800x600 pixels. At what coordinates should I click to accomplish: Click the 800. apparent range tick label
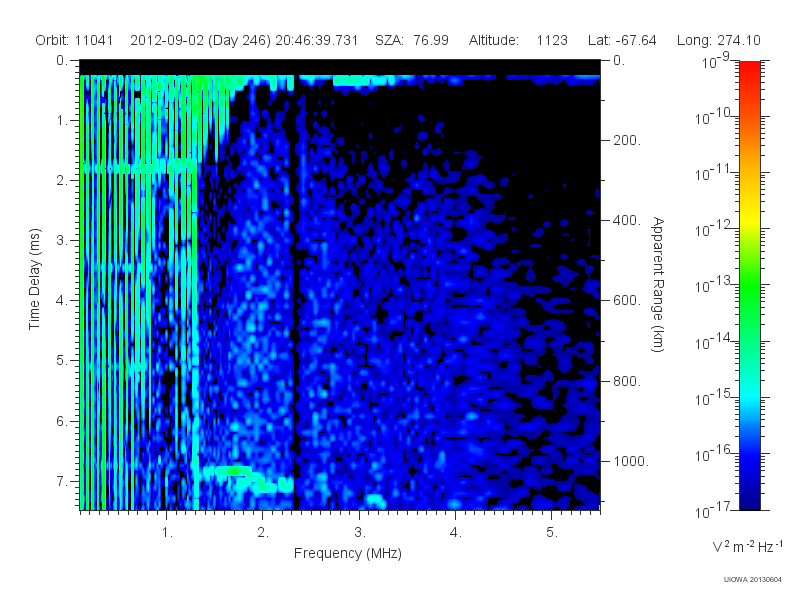coord(627,381)
